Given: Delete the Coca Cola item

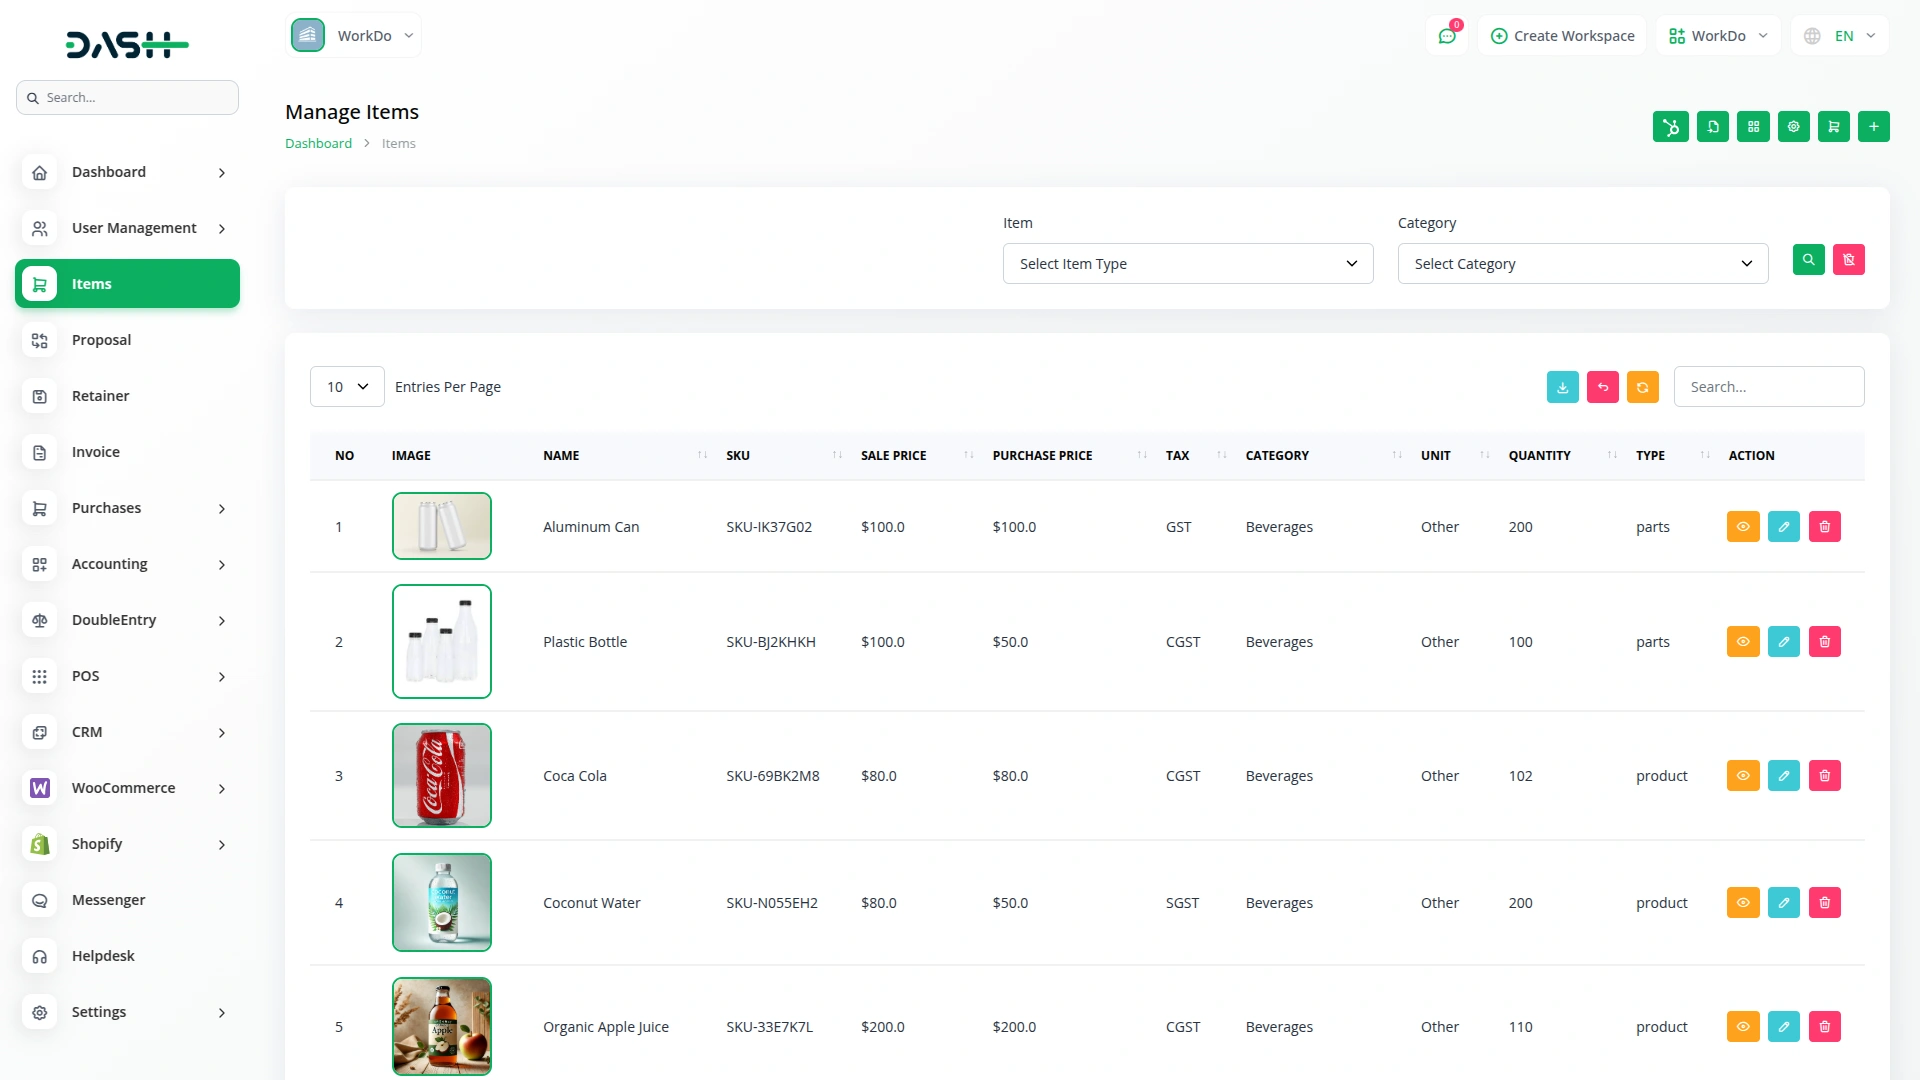Looking at the screenshot, I should 1824,776.
